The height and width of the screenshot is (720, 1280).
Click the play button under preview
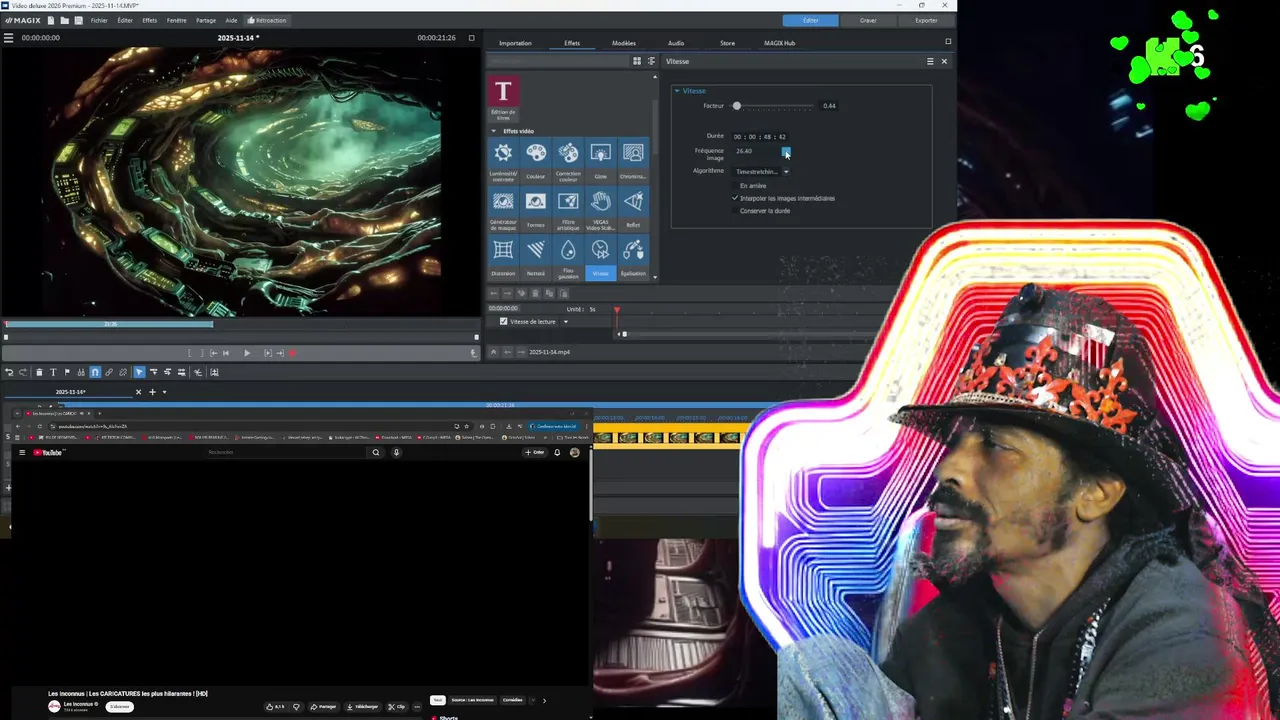[x=247, y=353]
